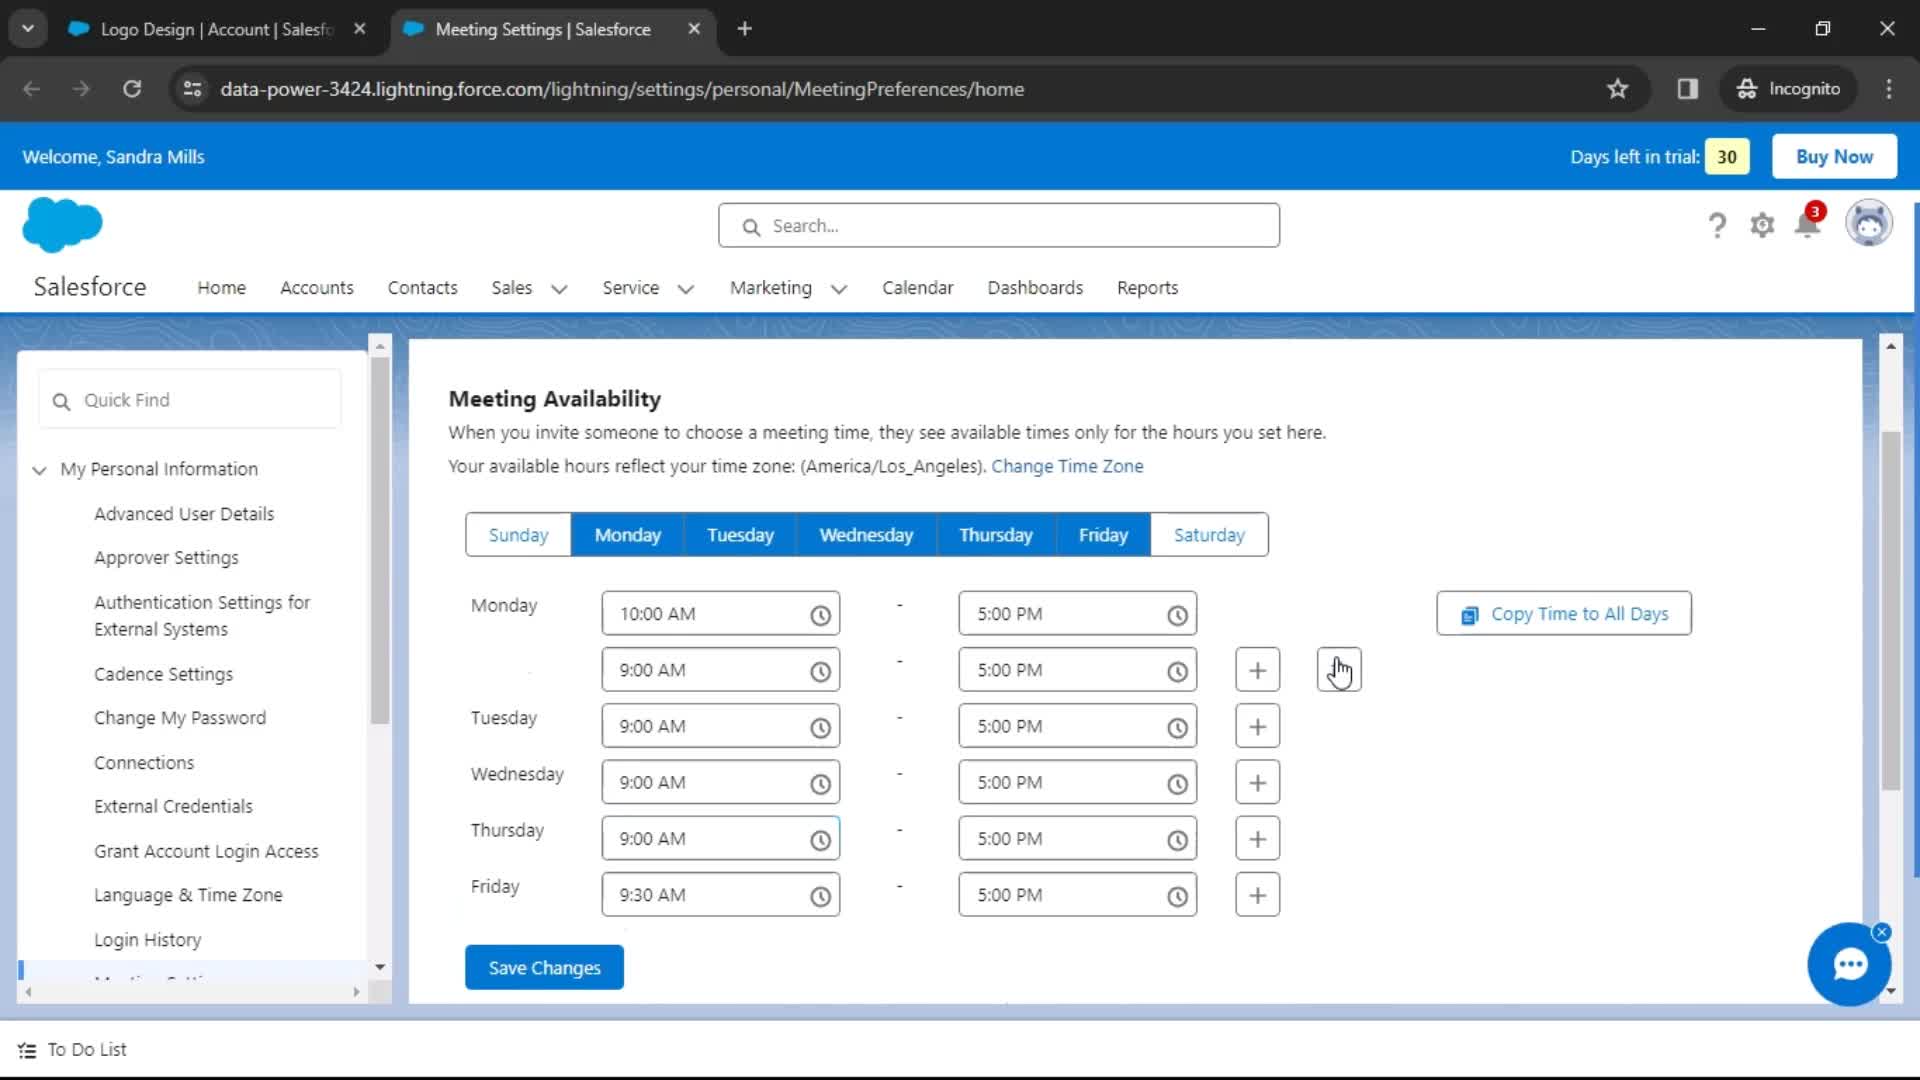Screen dimensions: 1920x1080
Task: Dismiss the chat widget with the small X
Action: pyautogui.click(x=1881, y=932)
